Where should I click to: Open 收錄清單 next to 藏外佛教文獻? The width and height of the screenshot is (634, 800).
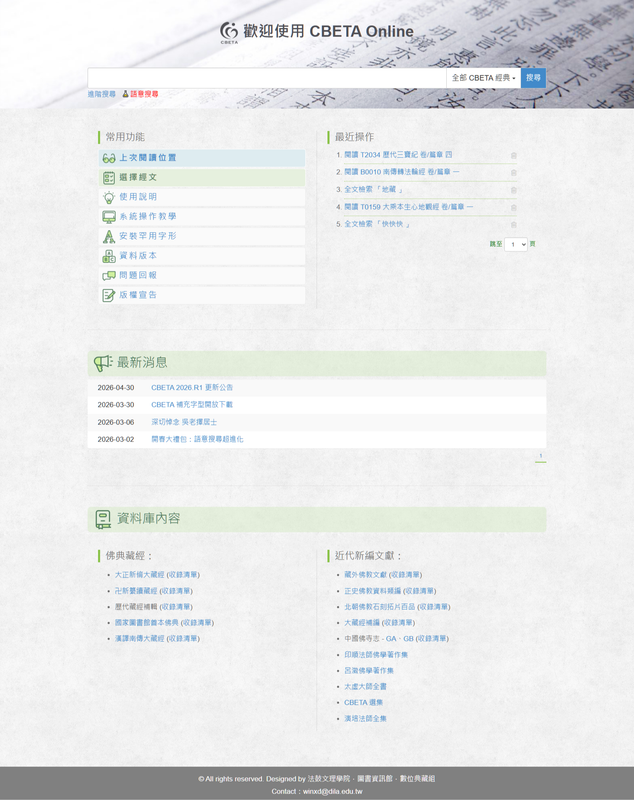[x=405, y=574]
